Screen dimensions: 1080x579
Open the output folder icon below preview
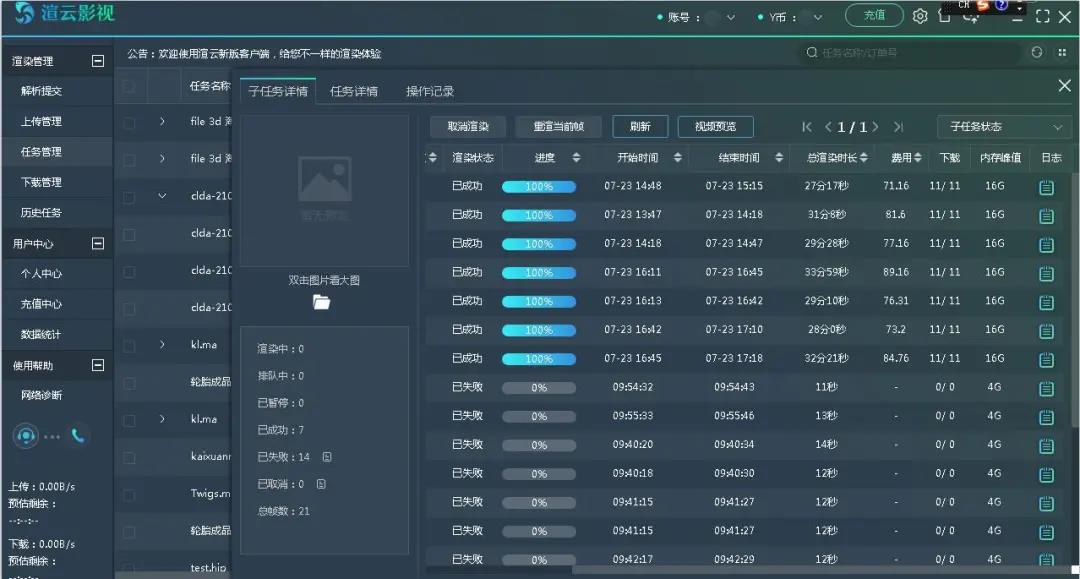(321, 302)
